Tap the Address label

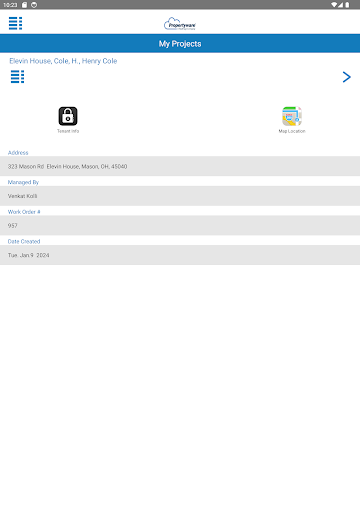tap(18, 153)
